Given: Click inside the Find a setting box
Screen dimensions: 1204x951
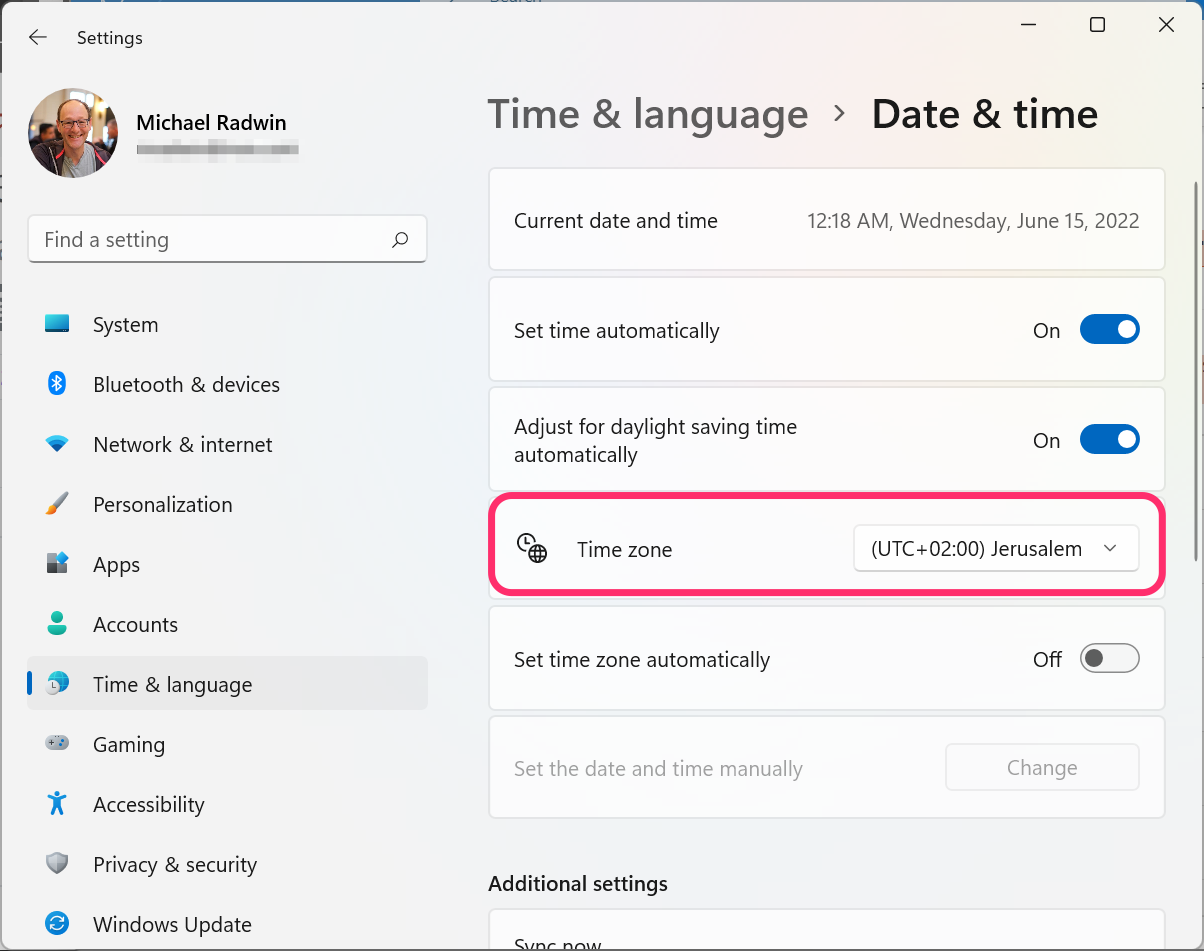Looking at the screenshot, I should coord(227,239).
